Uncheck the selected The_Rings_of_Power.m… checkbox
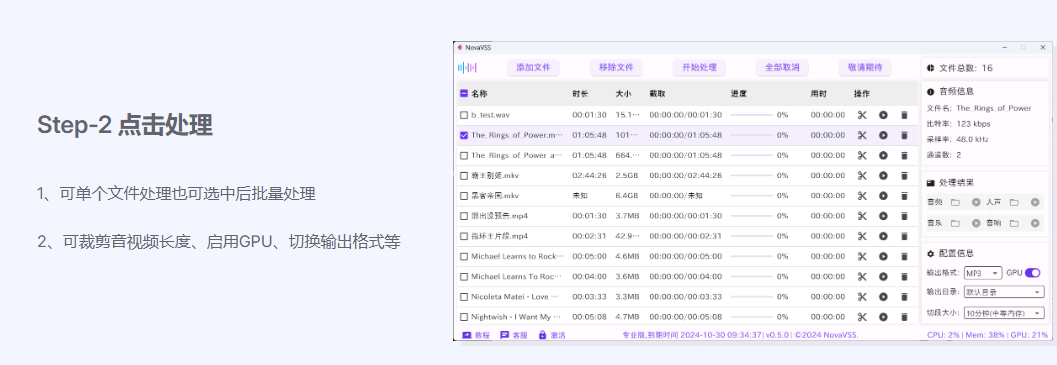This screenshot has width=1057, height=365. pyautogui.click(x=464, y=135)
